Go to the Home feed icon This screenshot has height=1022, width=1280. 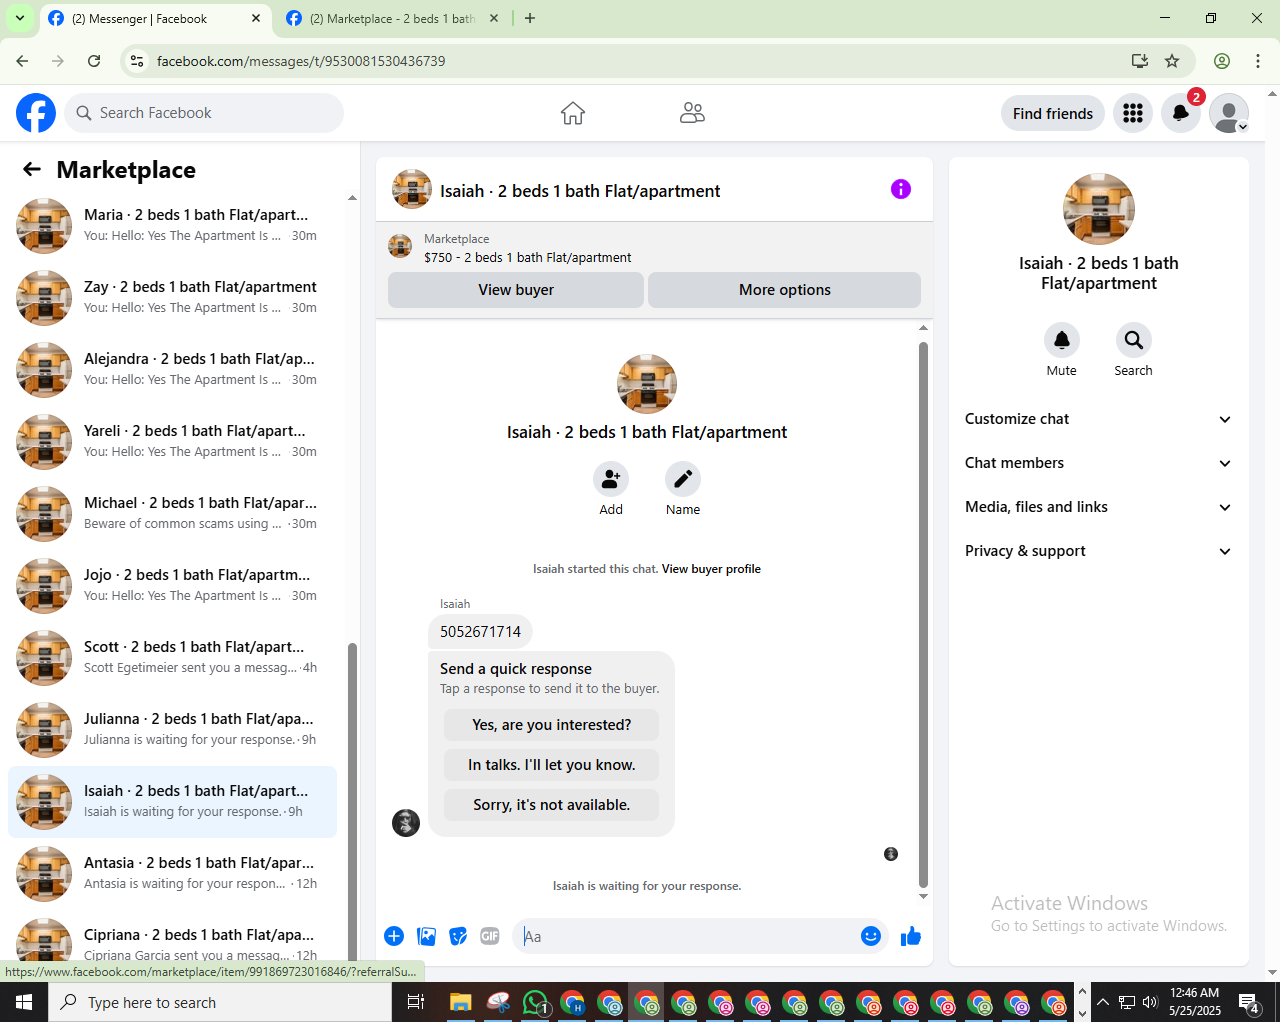(573, 113)
